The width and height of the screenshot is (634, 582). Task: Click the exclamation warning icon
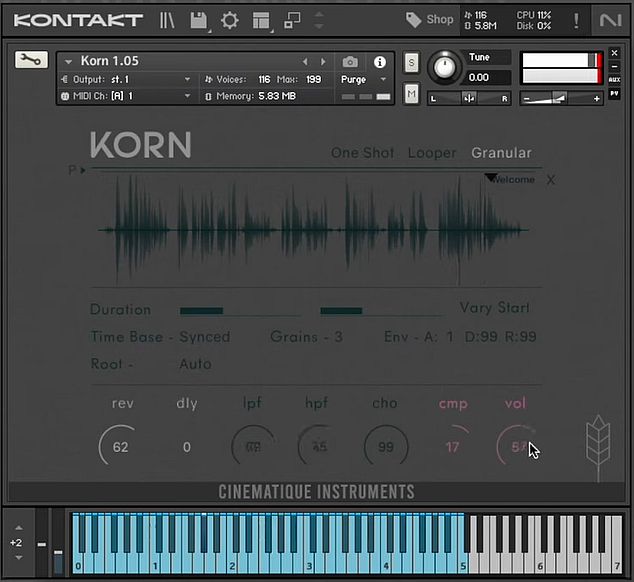tap(576, 20)
